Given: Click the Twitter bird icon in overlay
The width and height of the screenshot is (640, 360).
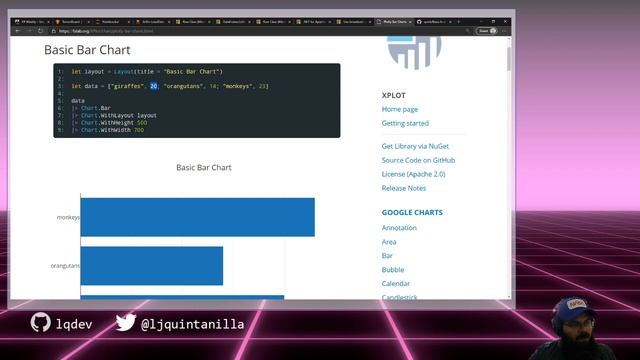Looking at the screenshot, I should 126,322.
